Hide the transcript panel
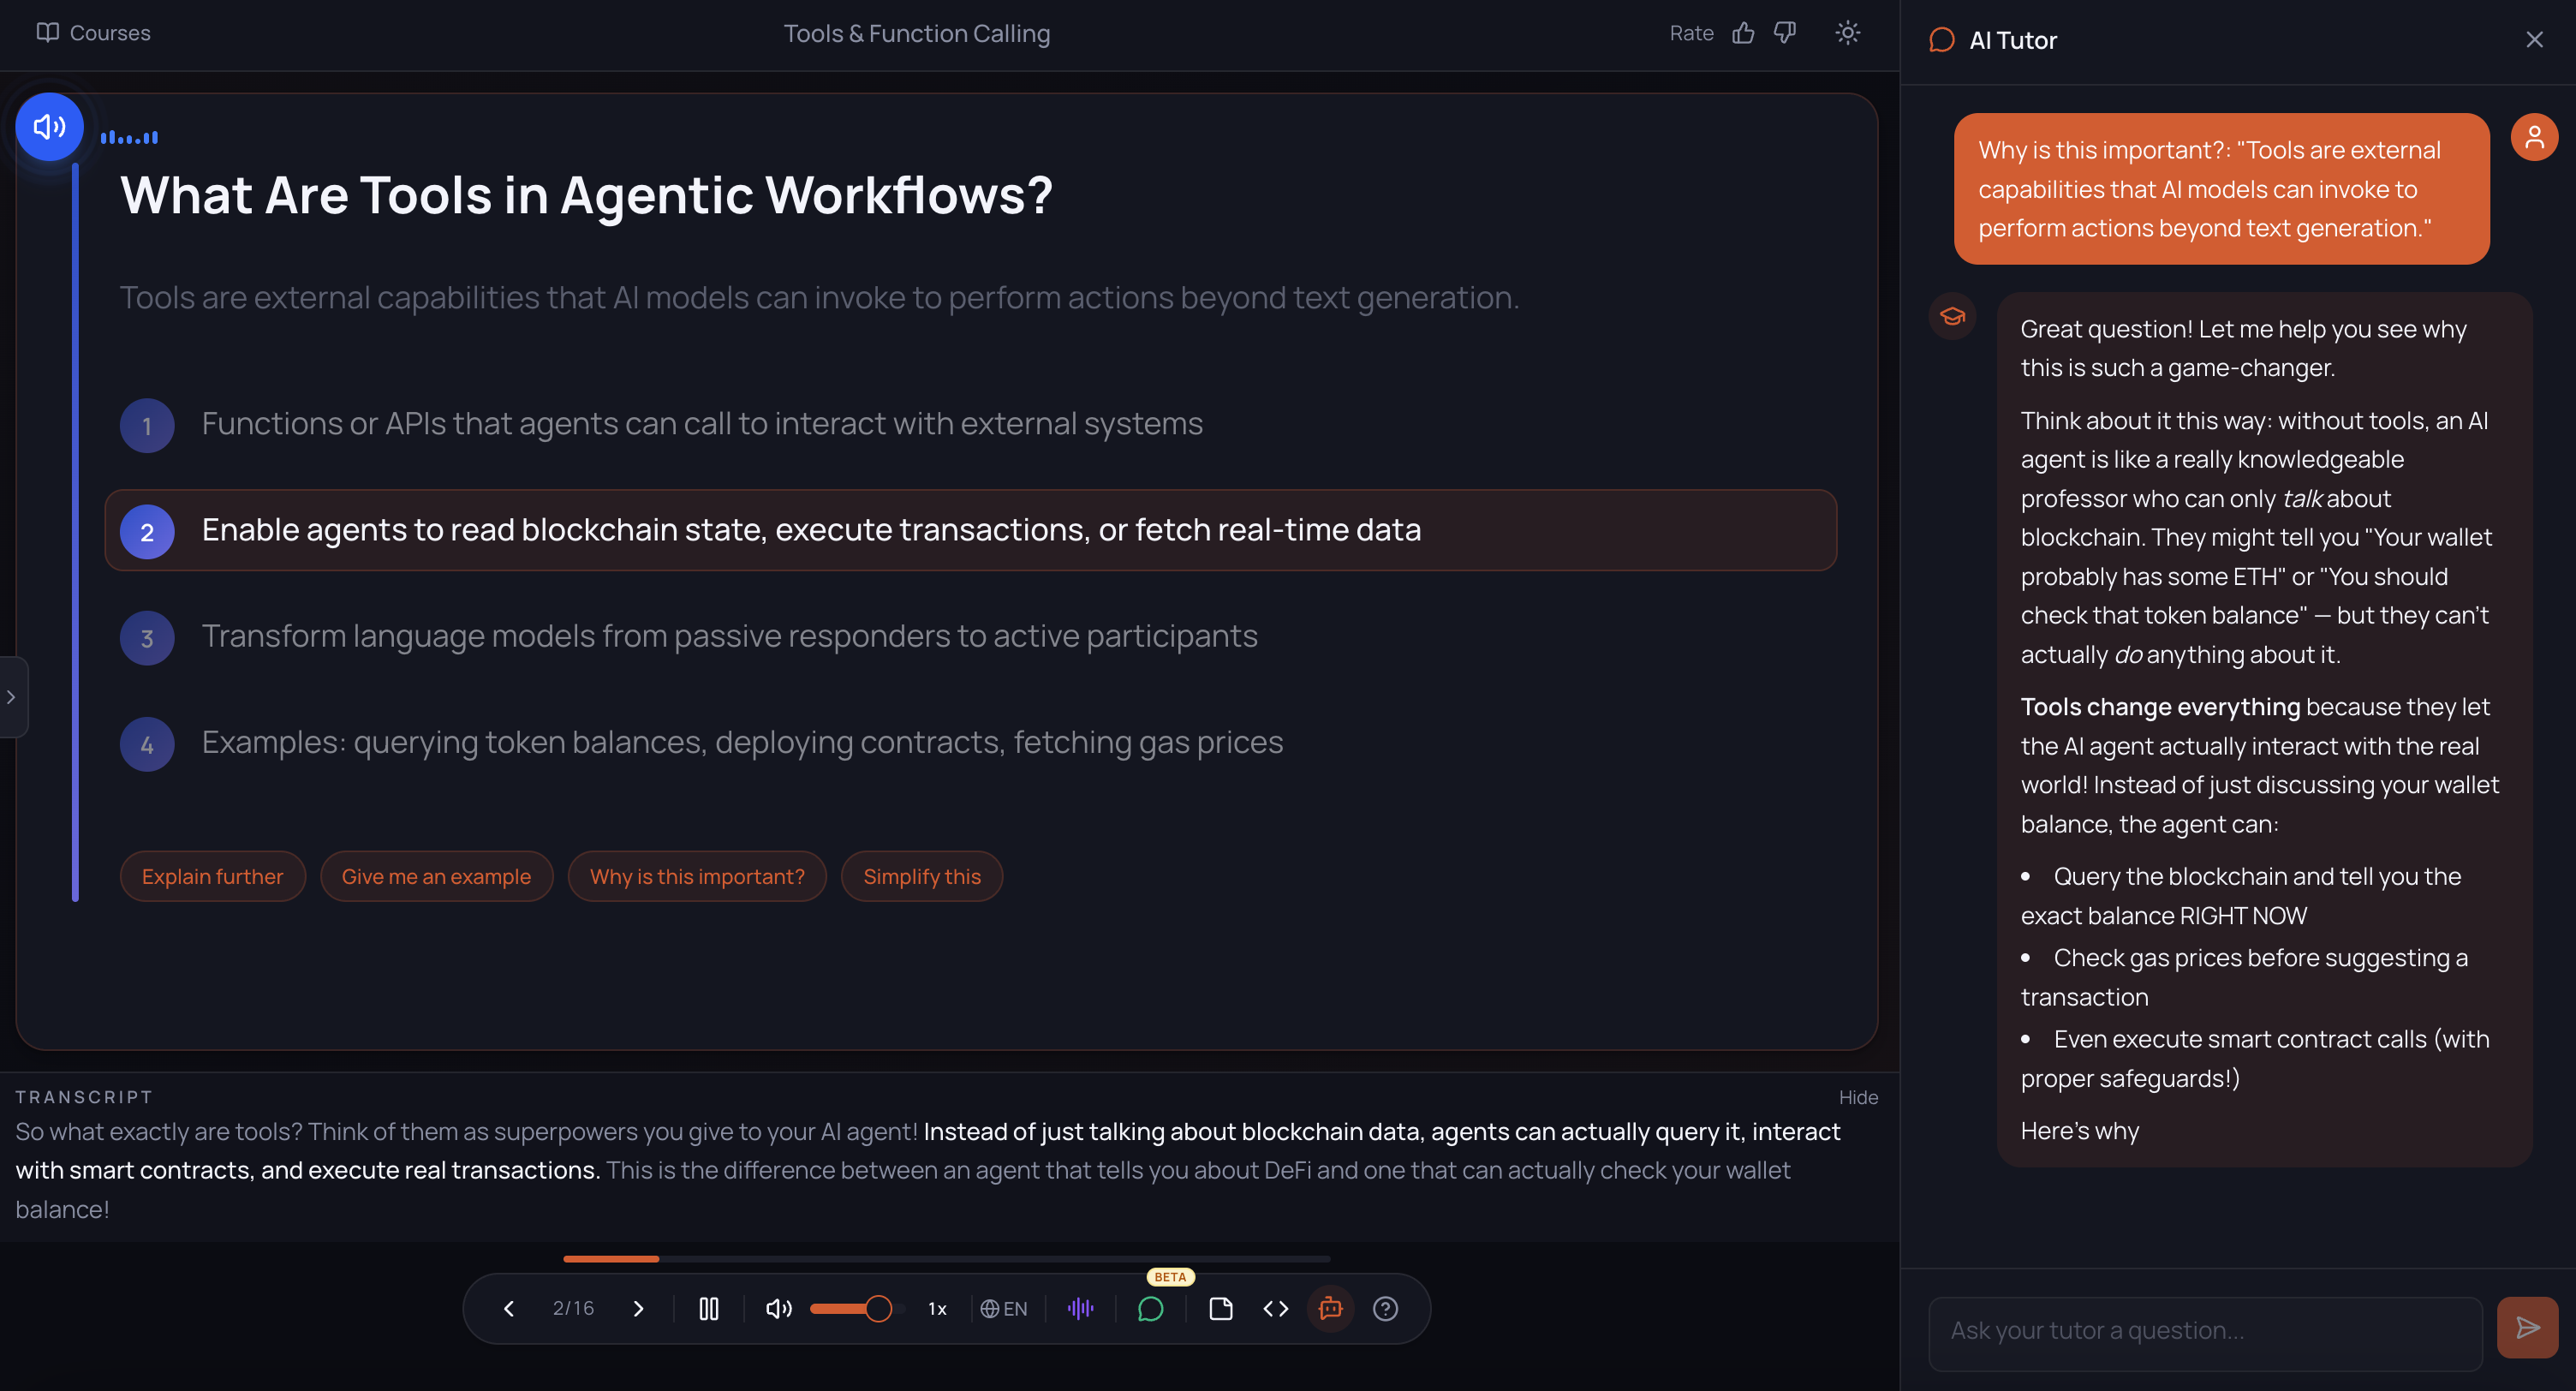Image resolution: width=2576 pixels, height=1391 pixels. tap(1858, 1097)
